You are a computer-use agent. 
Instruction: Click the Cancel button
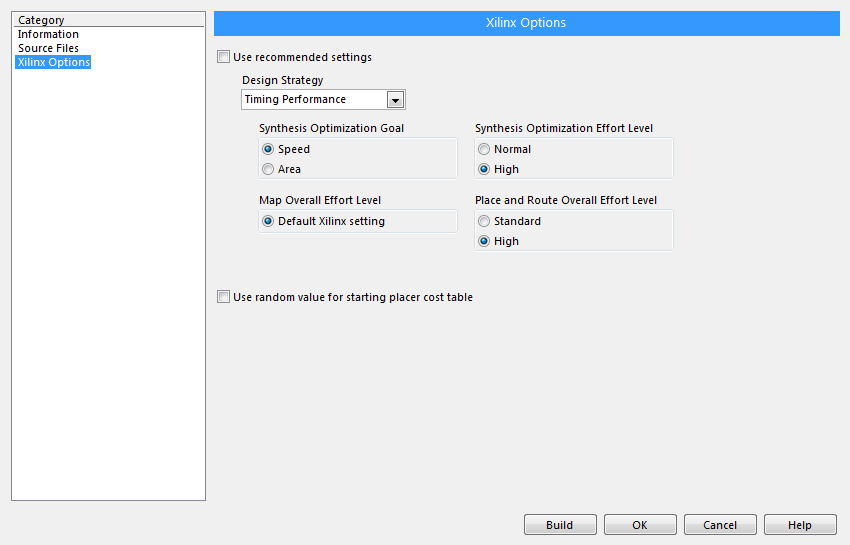[720, 525]
